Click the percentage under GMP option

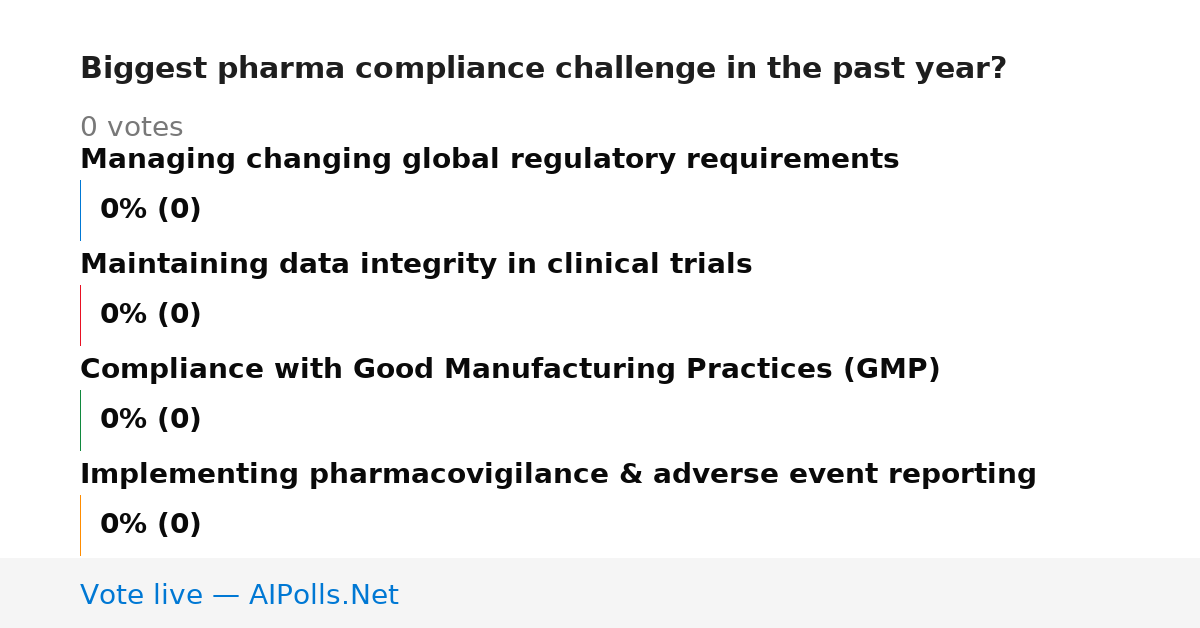(151, 420)
